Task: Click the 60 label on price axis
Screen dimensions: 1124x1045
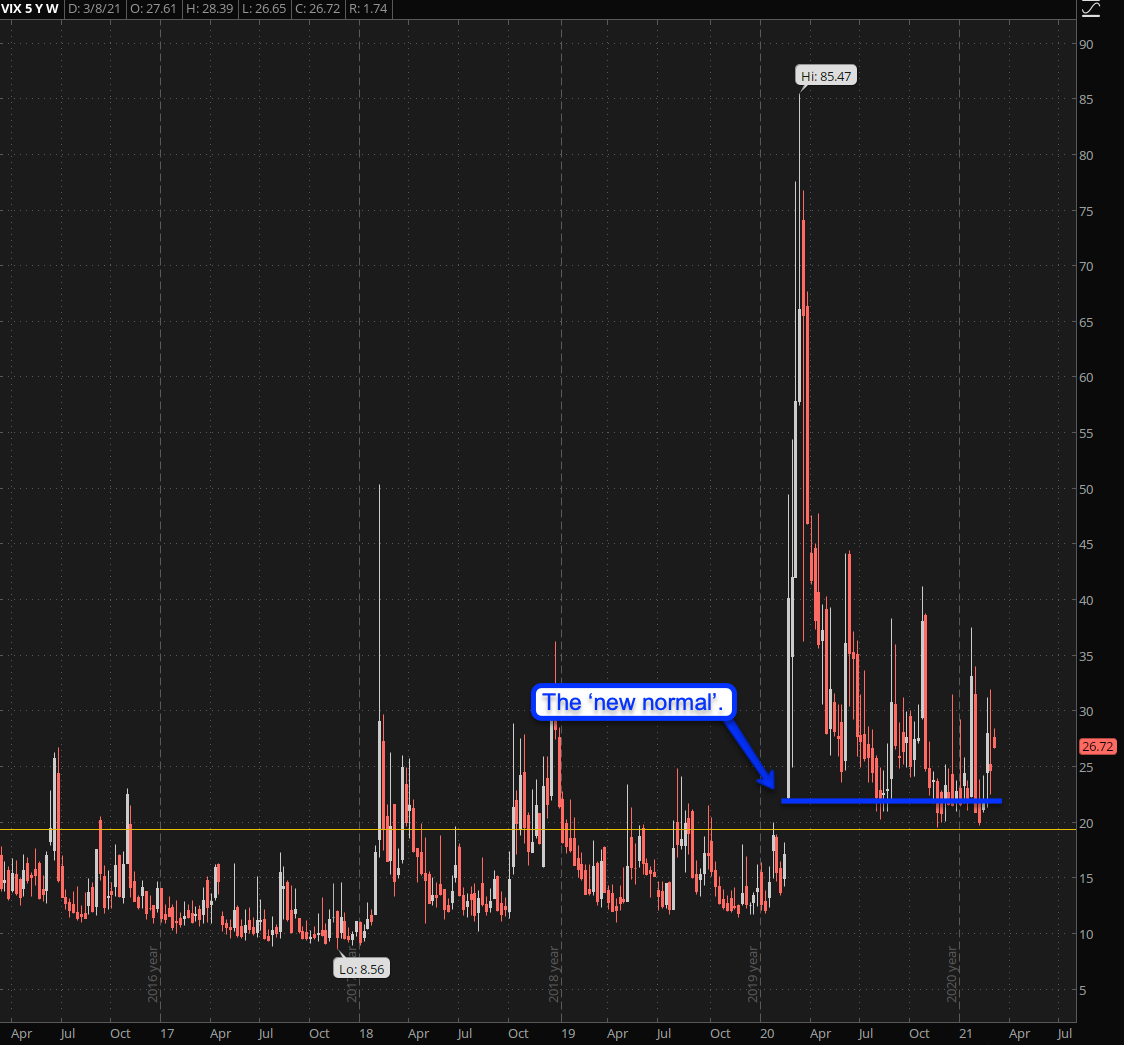Action: tap(1087, 378)
